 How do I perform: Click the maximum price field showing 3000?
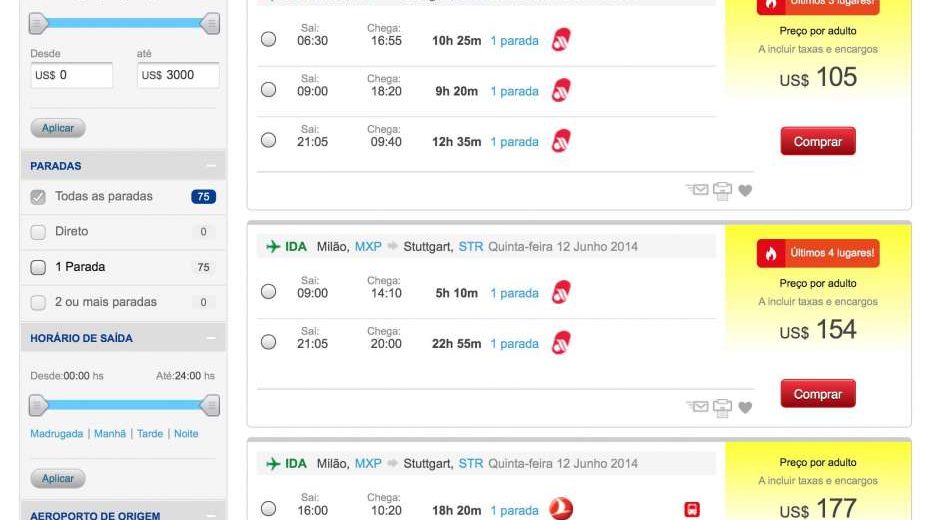[178, 75]
